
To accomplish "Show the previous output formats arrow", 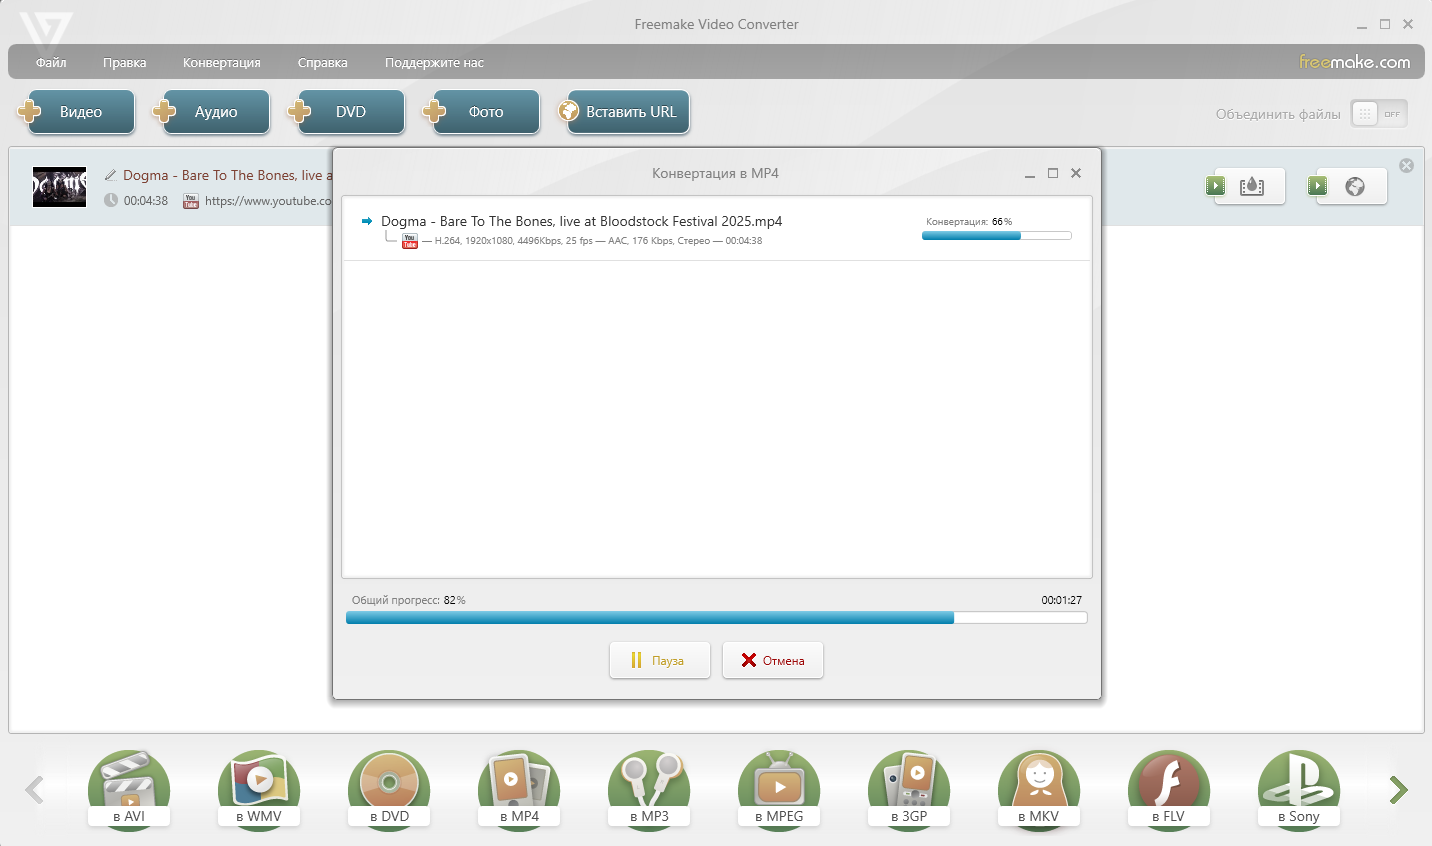I will [x=34, y=790].
